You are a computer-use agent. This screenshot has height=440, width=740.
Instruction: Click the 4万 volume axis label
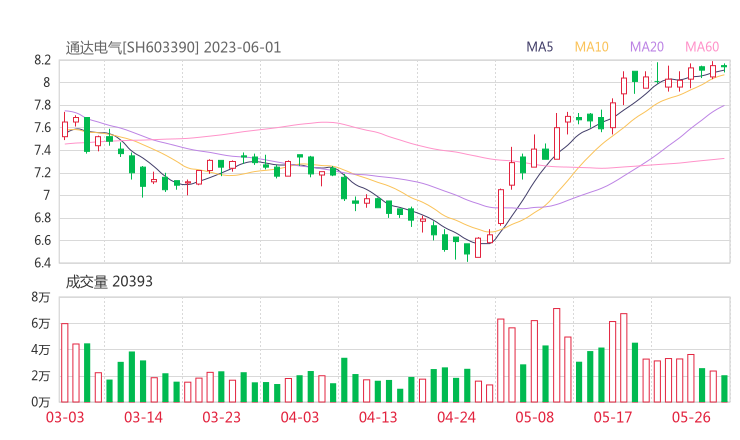41,350
